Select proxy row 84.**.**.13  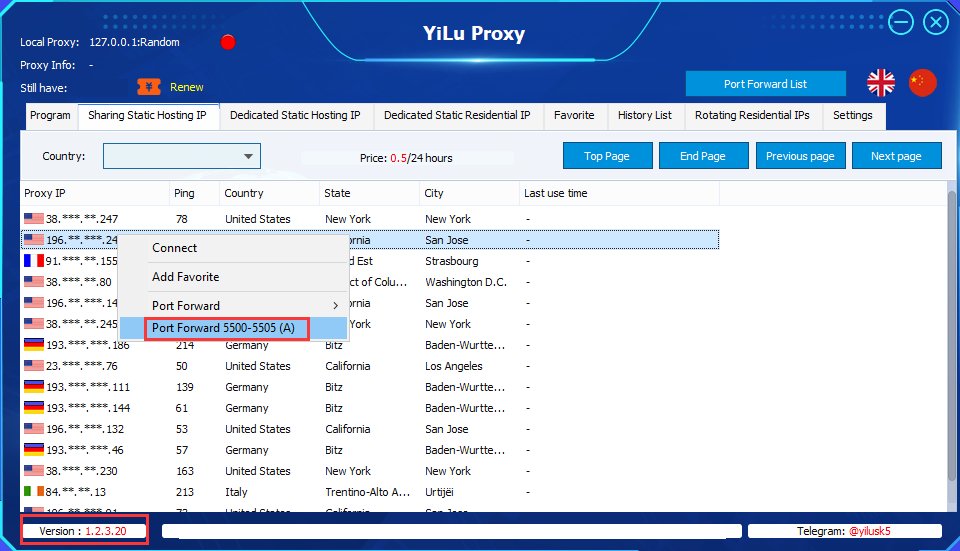tap(370, 492)
